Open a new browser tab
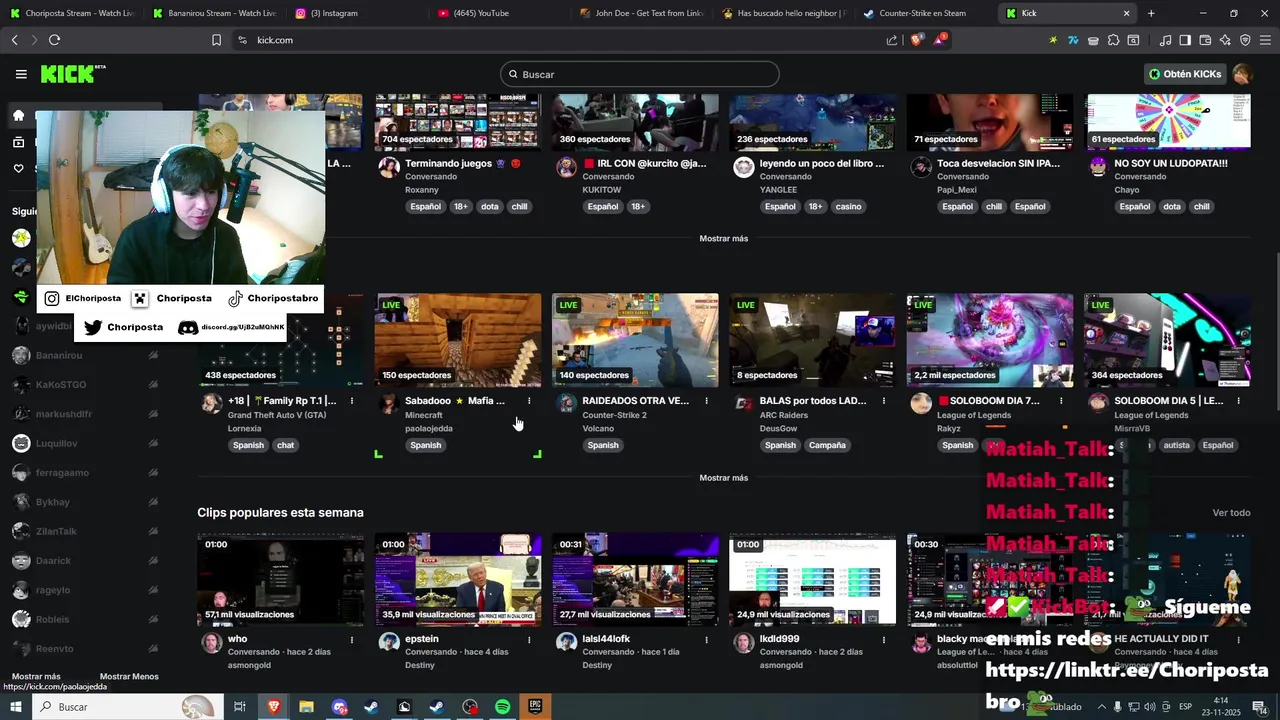 [1151, 13]
